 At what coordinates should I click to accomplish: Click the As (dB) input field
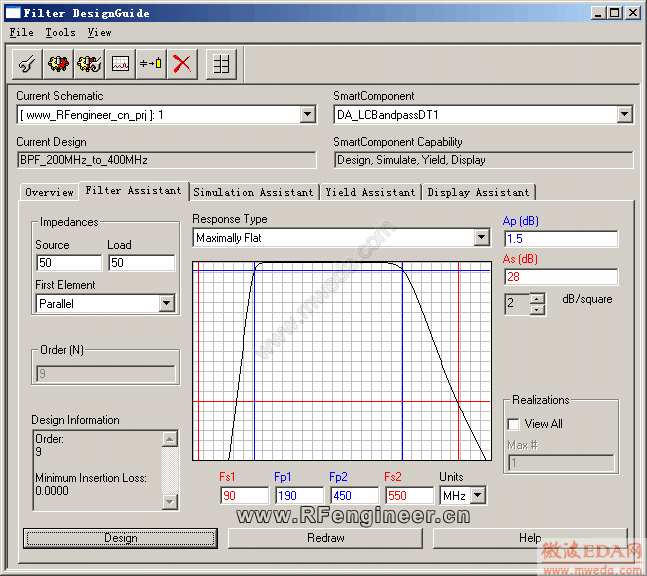point(561,276)
